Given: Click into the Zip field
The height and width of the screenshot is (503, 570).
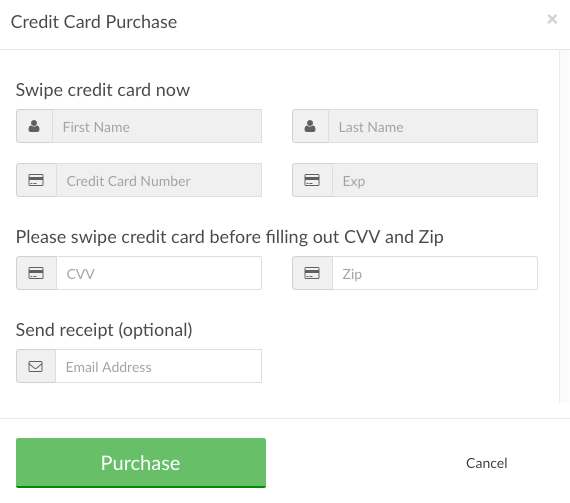Looking at the screenshot, I should click(435, 273).
